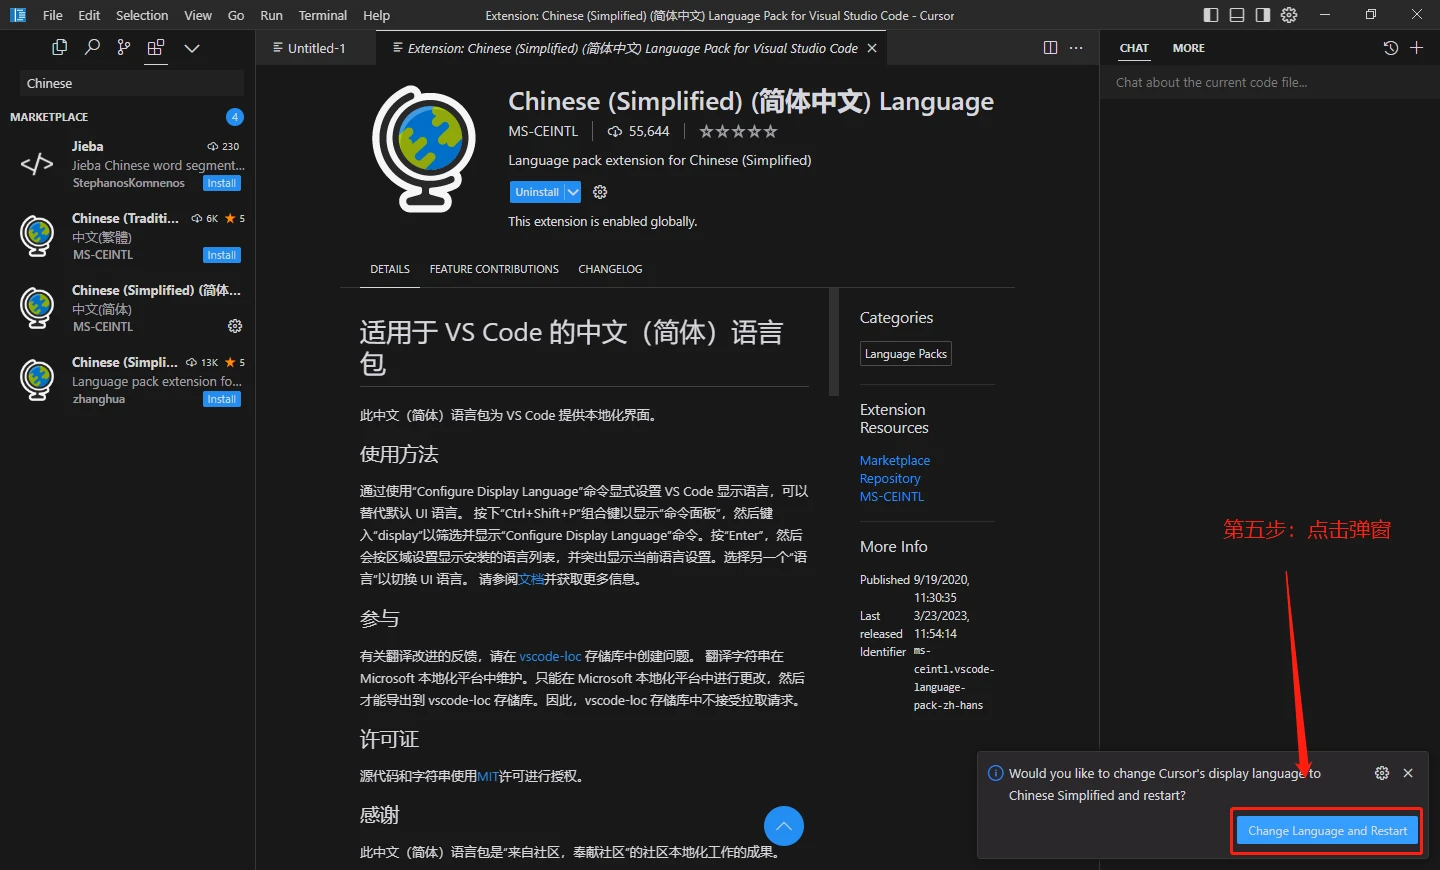Viewport: 1440px width, 870px height.
Task: Open the Selection menu
Action: pyautogui.click(x=142, y=15)
